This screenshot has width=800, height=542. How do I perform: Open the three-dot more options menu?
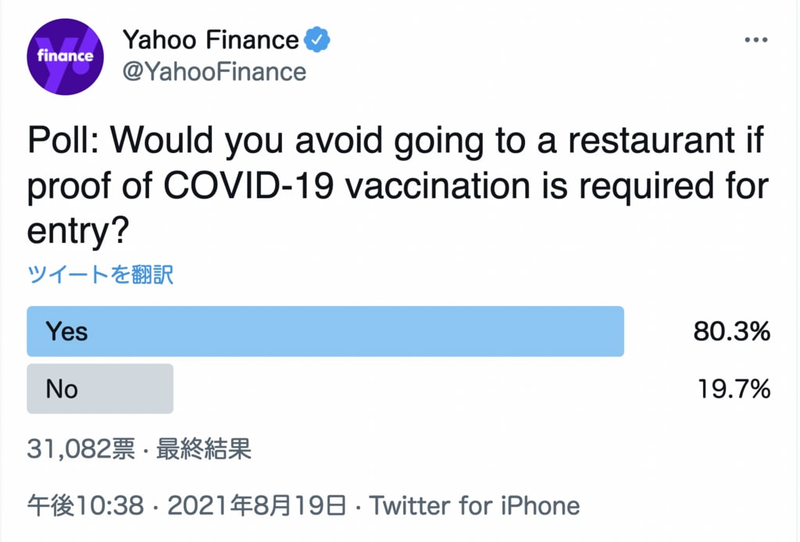pos(756,40)
